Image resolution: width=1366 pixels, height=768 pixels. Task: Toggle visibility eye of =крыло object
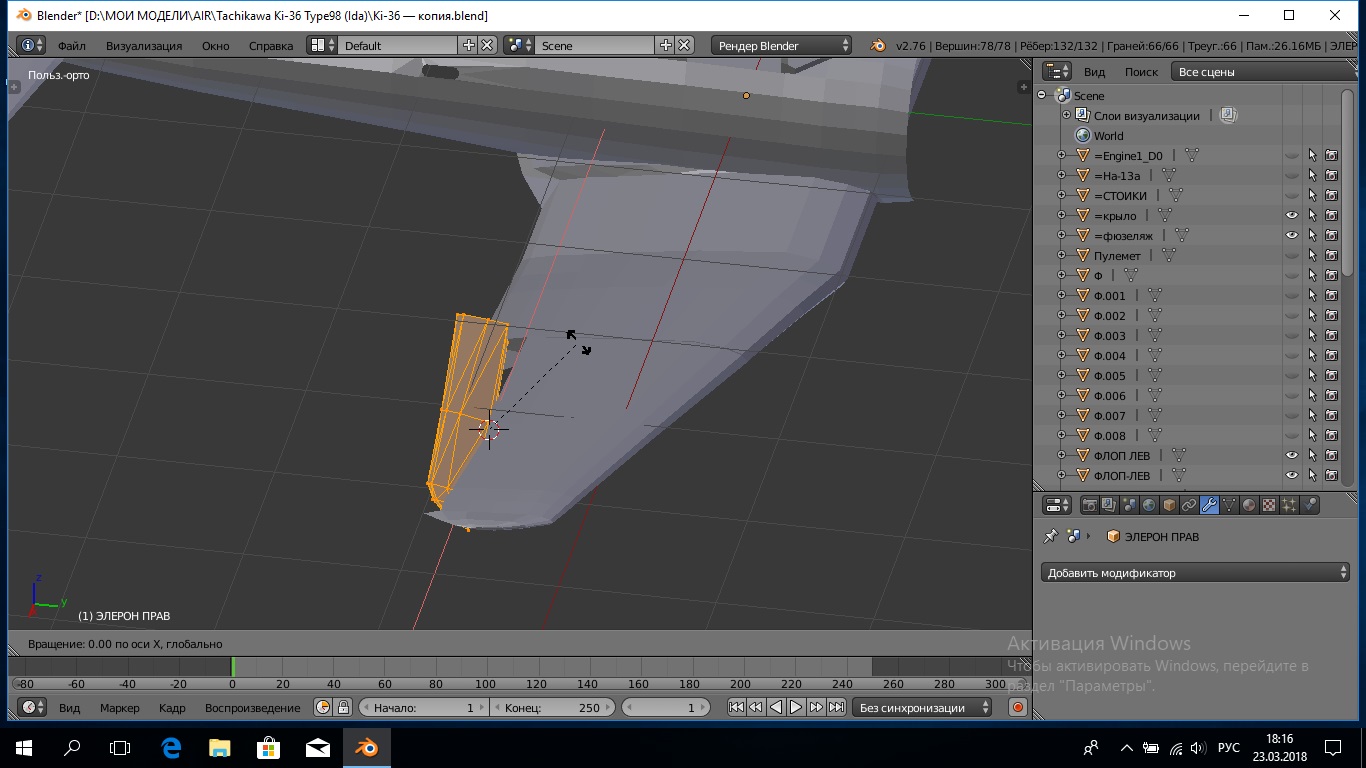pos(1291,215)
